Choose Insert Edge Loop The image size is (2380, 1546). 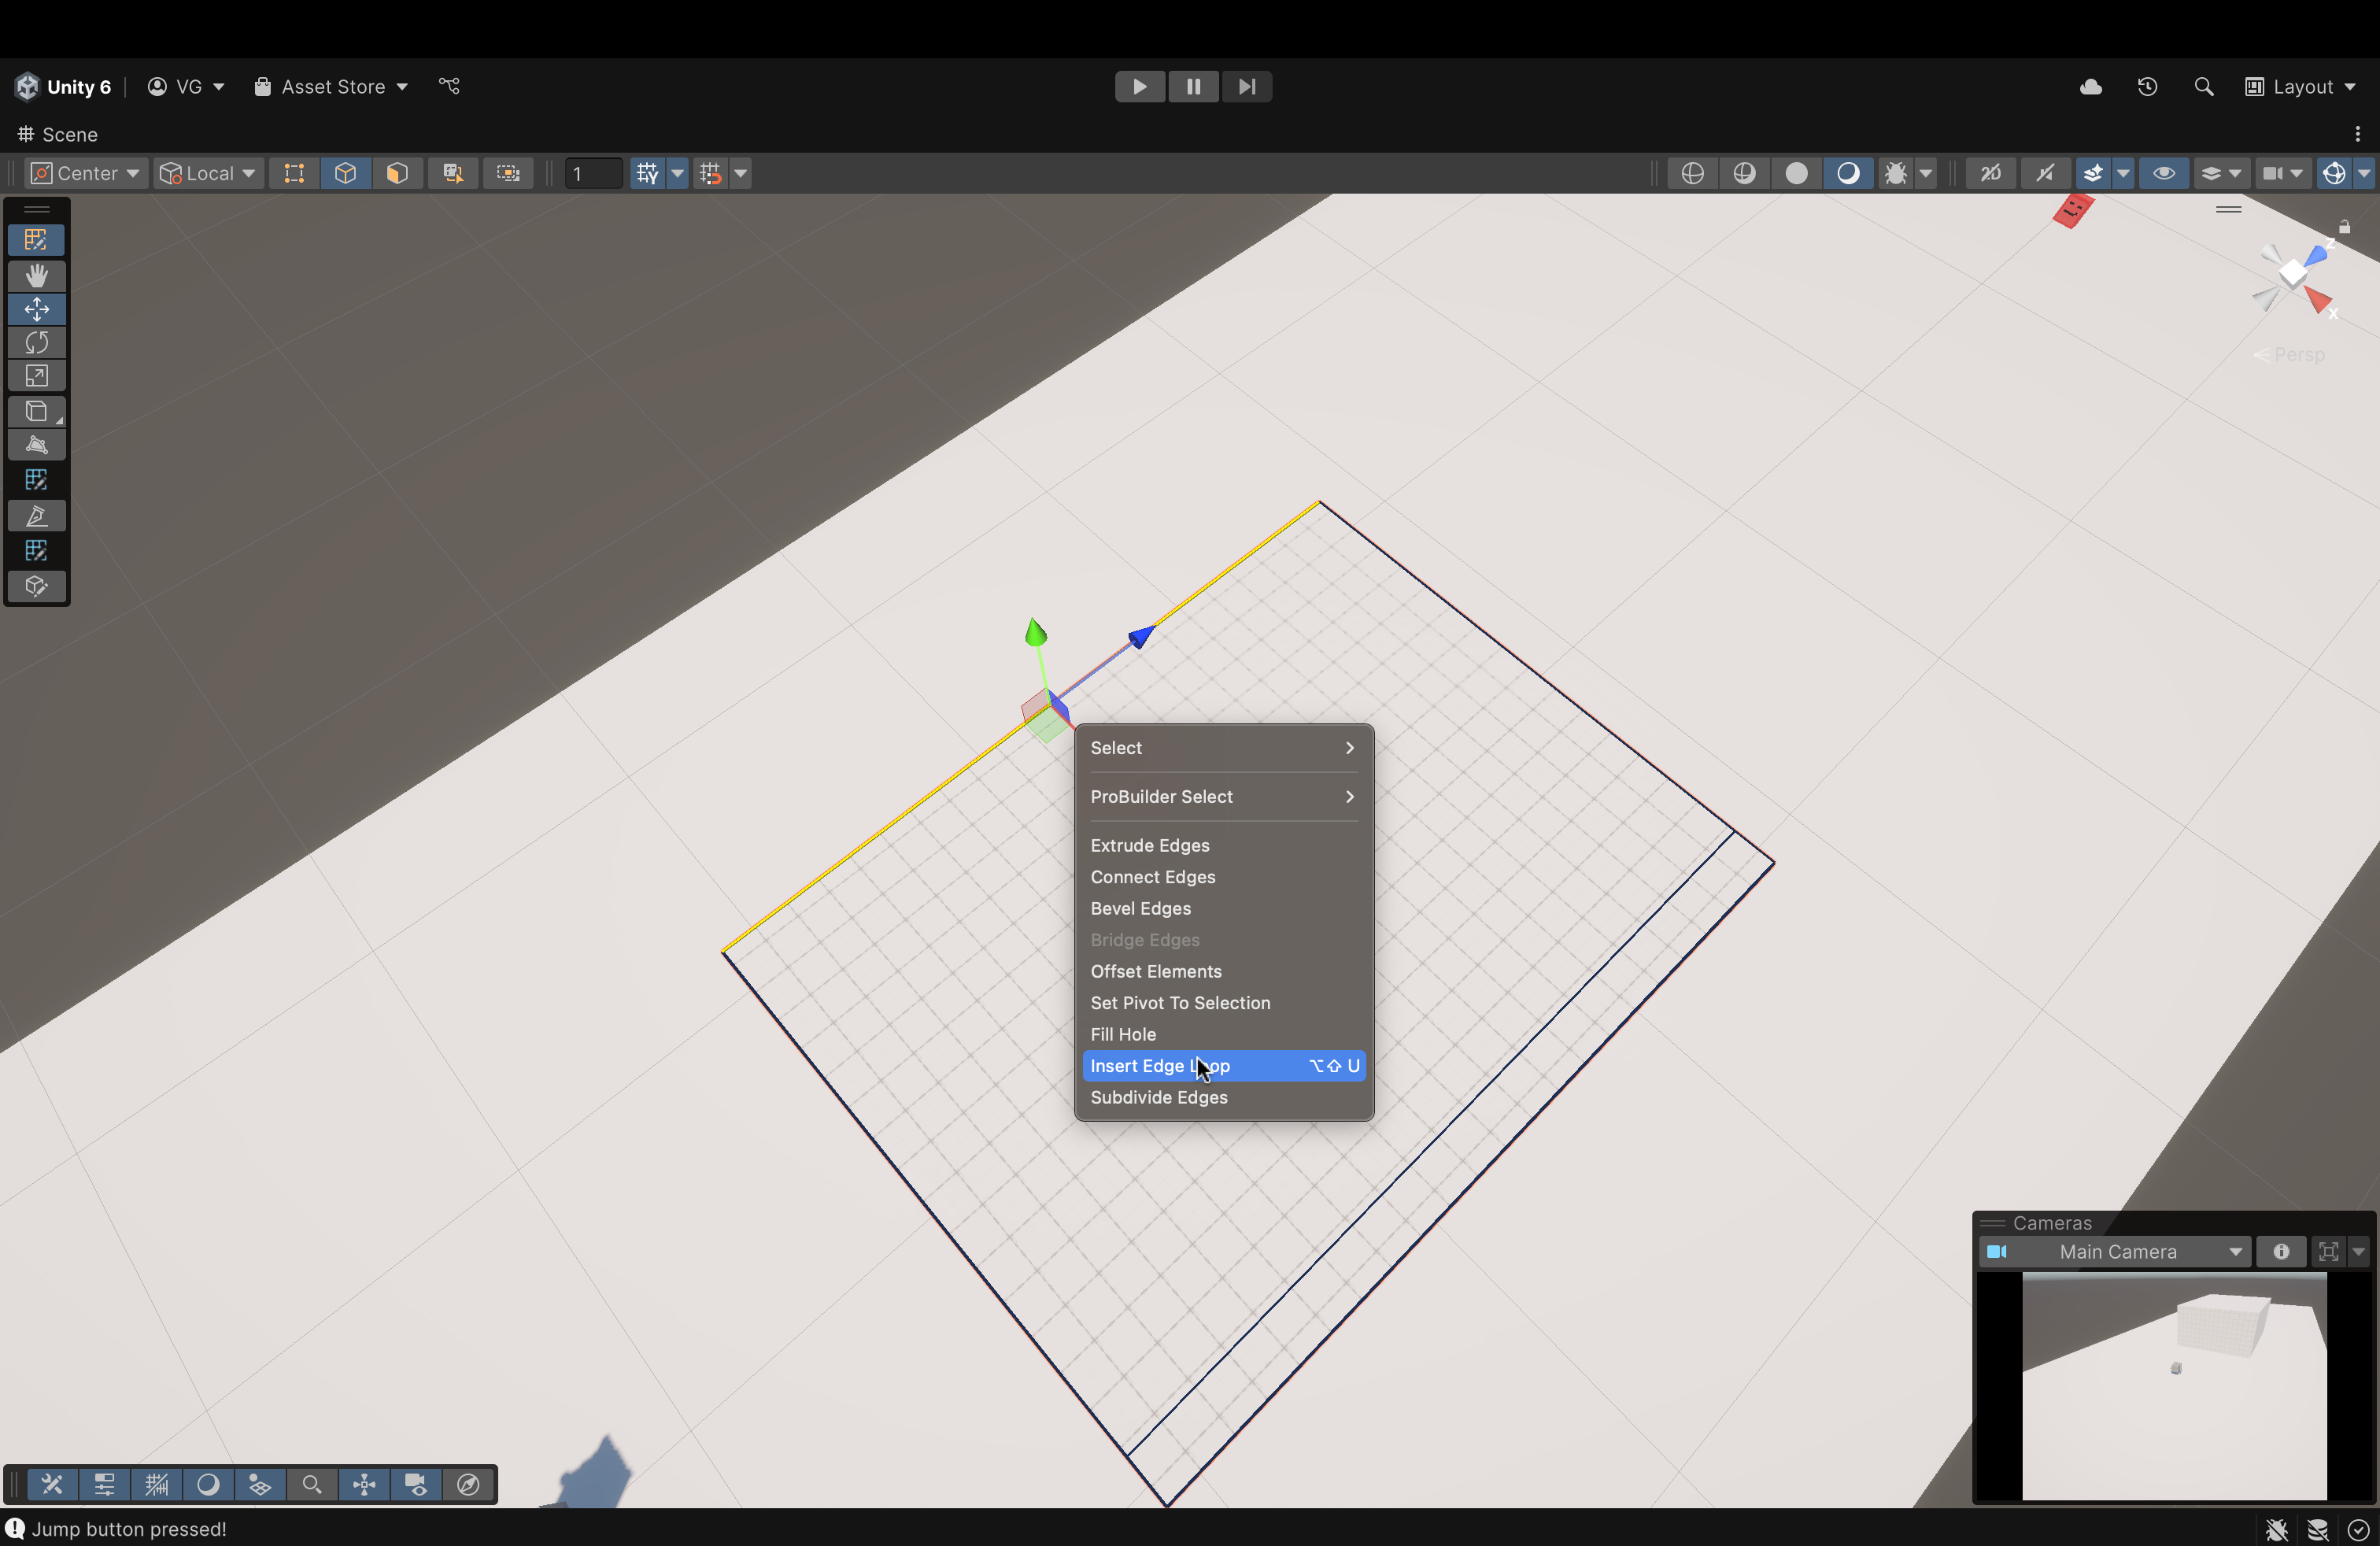tap(1223, 1066)
